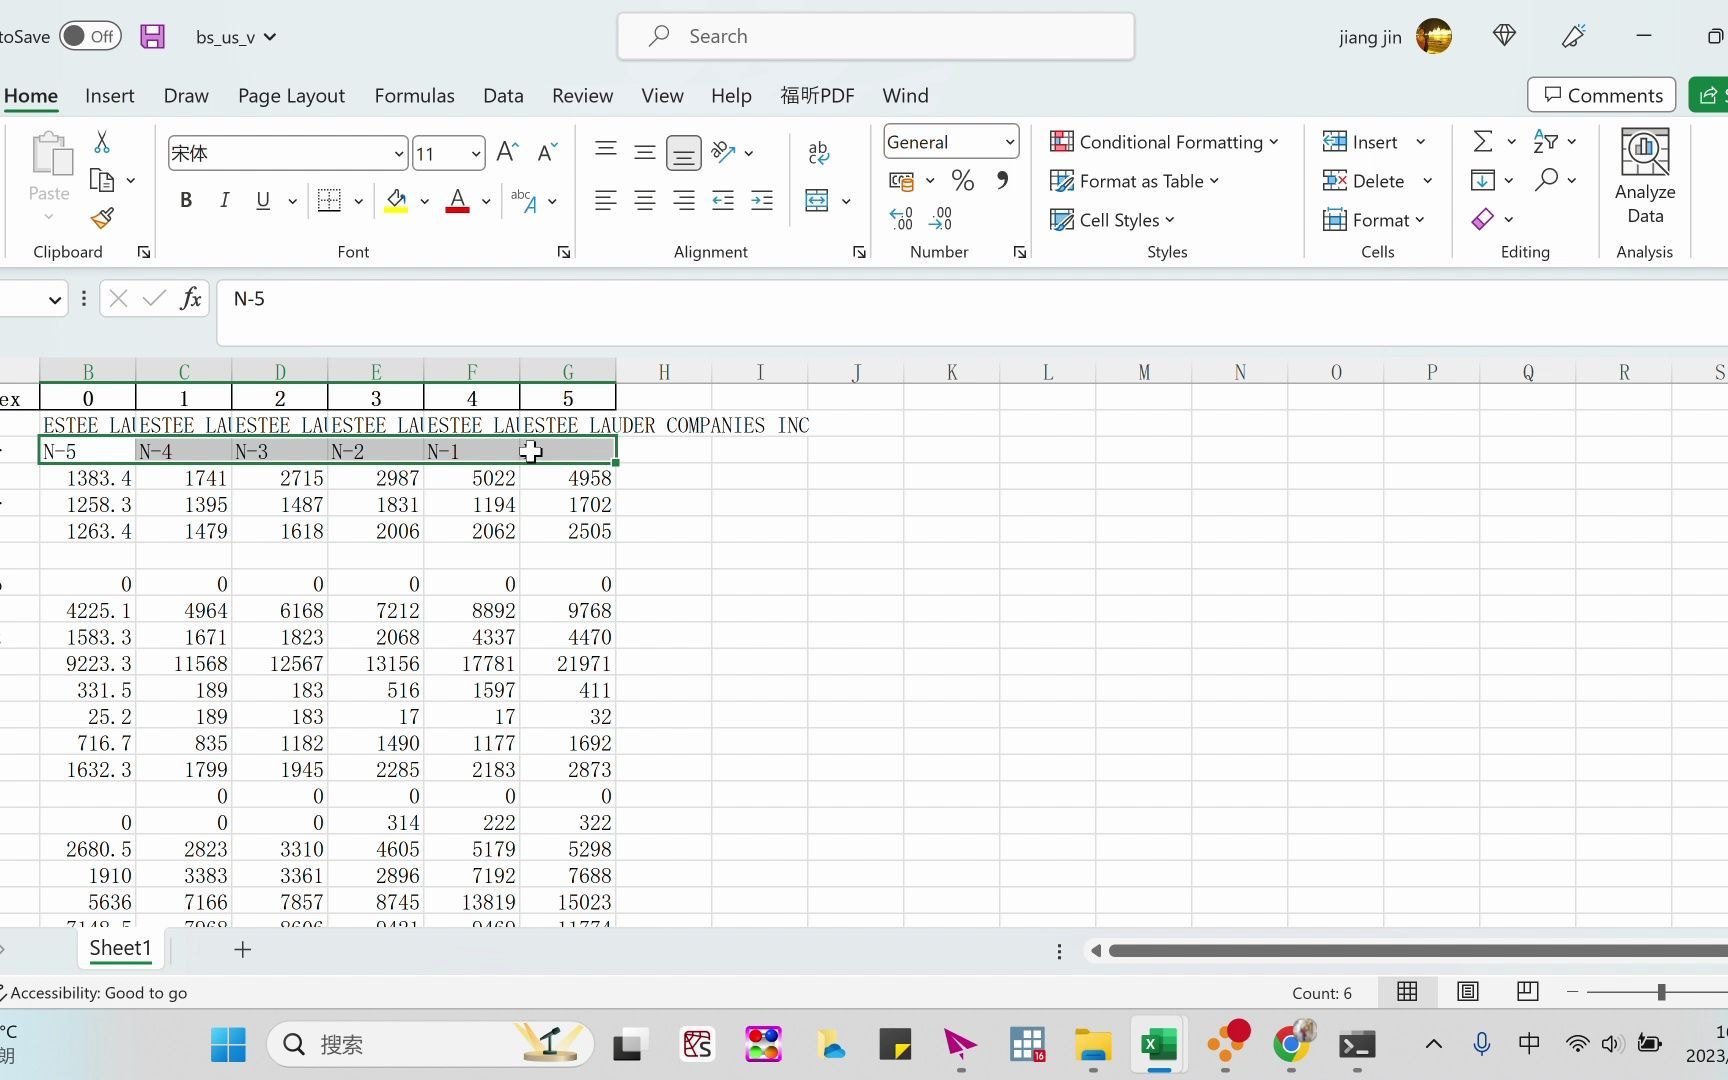1728x1080 pixels.
Task: Decrease font size with smaller A icon
Action: click(x=547, y=152)
